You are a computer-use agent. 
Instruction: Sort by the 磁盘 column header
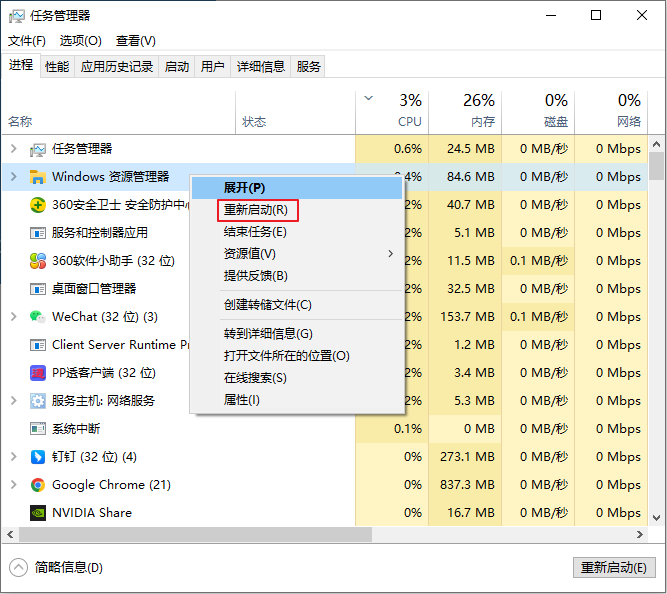tap(538, 113)
